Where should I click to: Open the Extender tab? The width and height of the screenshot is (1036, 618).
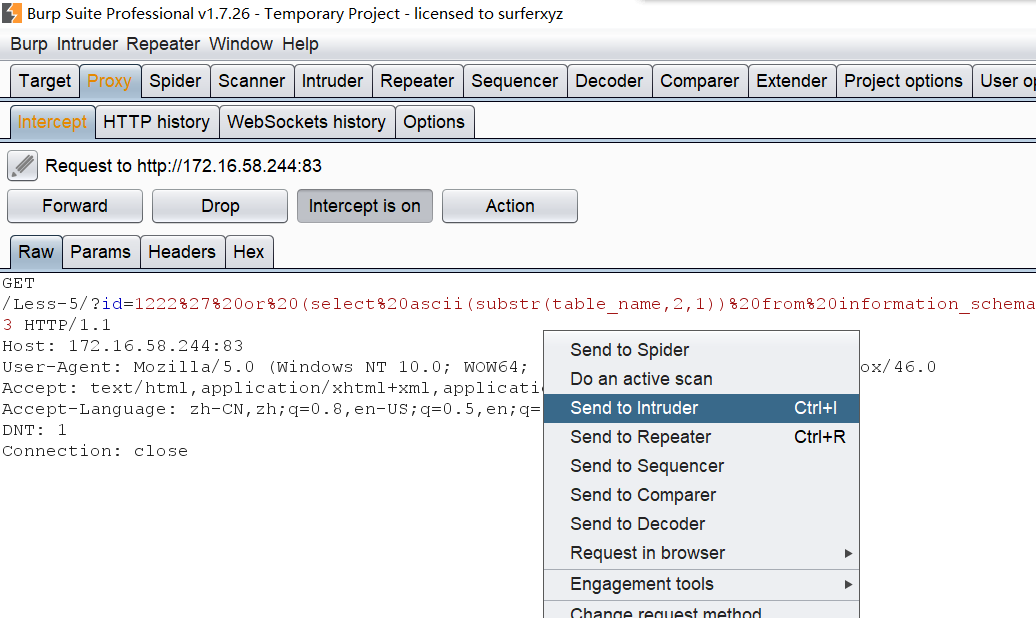pos(792,81)
